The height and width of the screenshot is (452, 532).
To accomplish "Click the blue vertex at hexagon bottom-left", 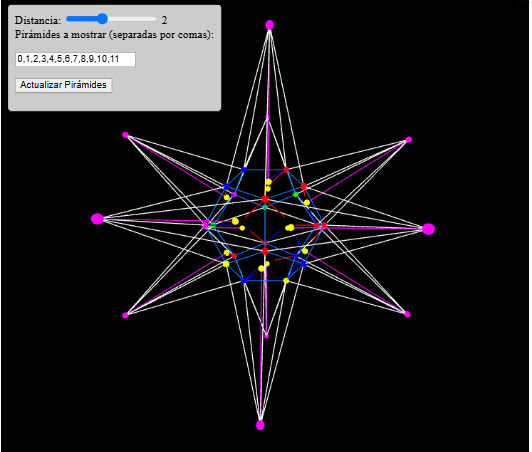I will point(244,281).
